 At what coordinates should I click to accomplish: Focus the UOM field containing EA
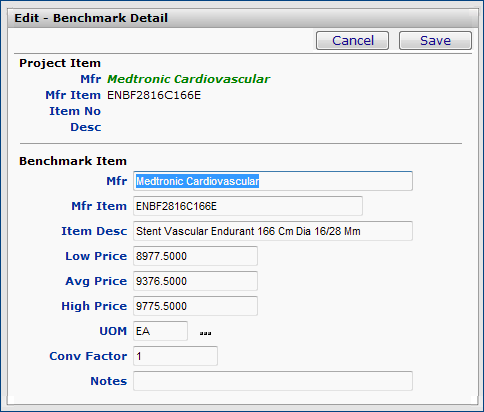(160, 331)
